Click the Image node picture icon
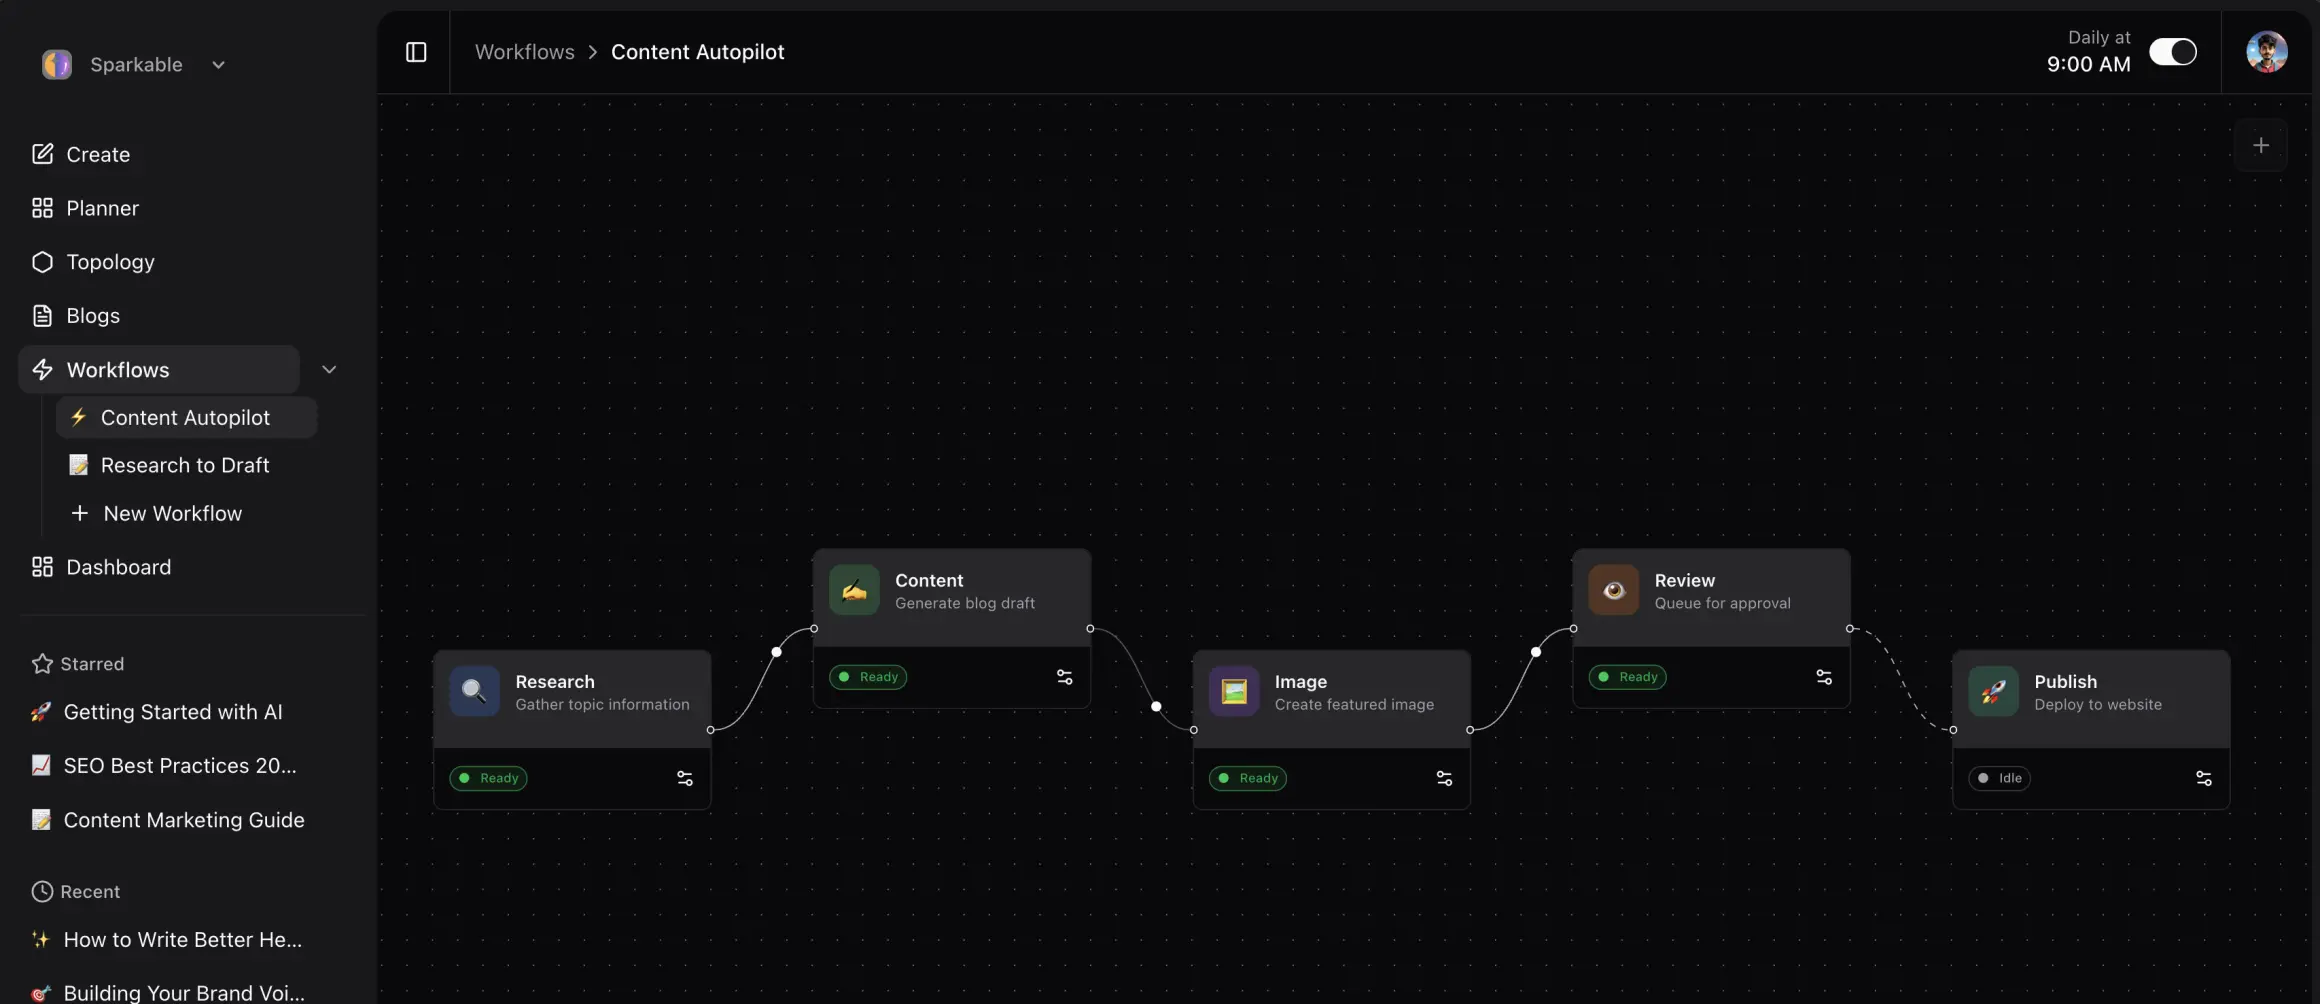The width and height of the screenshot is (2320, 1004). coord(1234,691)
